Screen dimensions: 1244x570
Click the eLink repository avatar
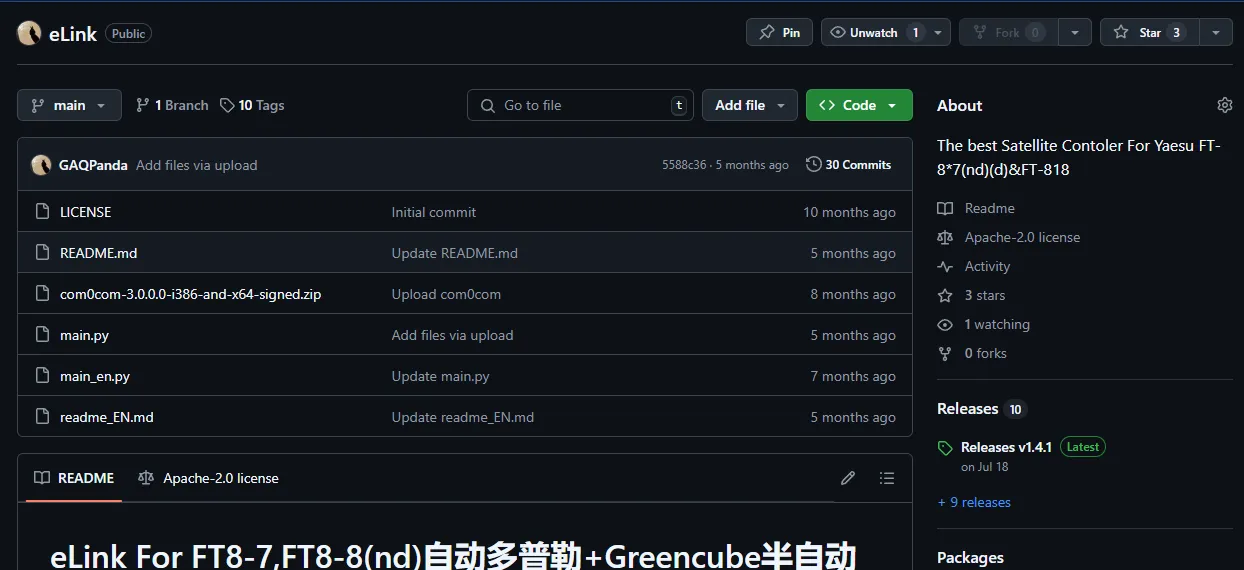pos(29,33)
